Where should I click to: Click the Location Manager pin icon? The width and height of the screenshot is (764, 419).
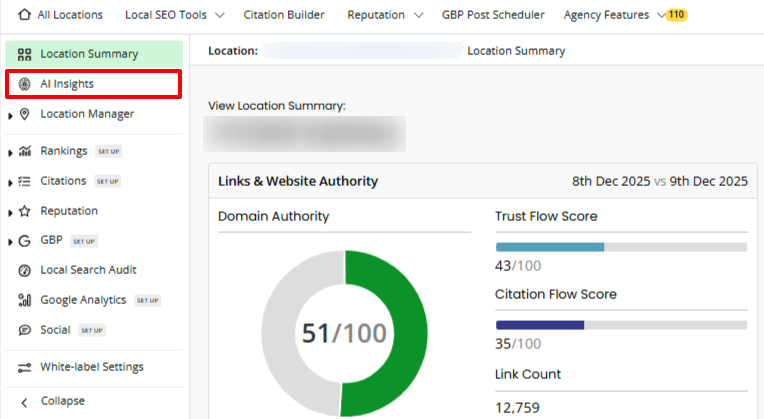(x=25, y=114)
